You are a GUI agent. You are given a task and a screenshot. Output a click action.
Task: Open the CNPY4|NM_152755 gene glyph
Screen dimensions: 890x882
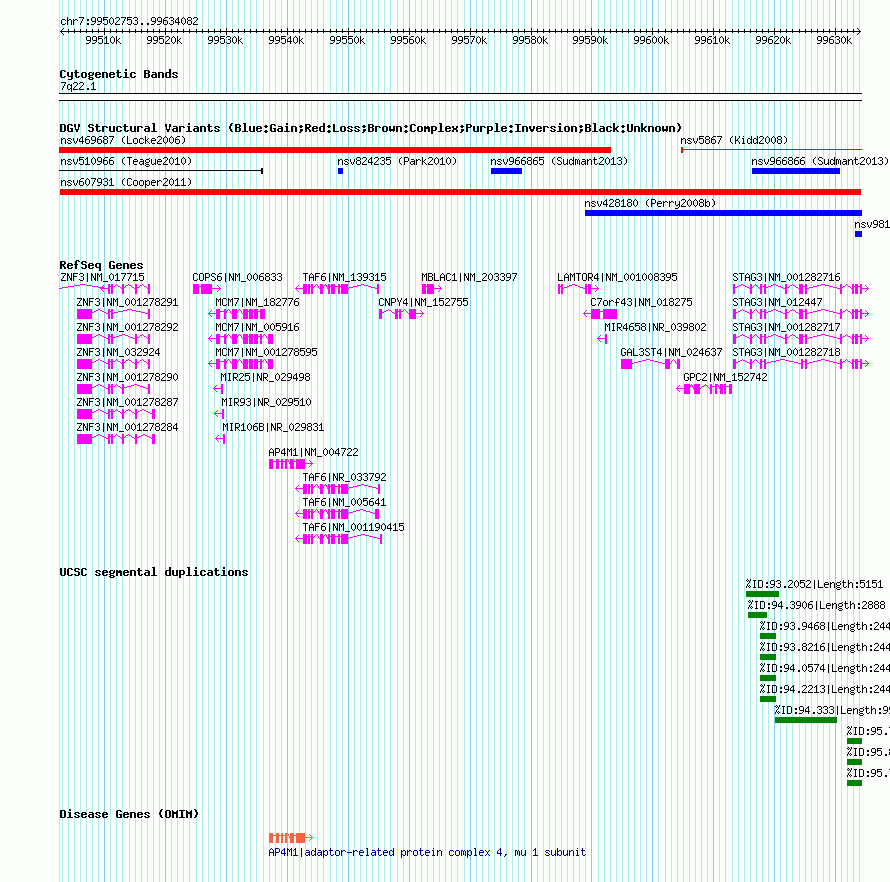[x=401, y=314]
